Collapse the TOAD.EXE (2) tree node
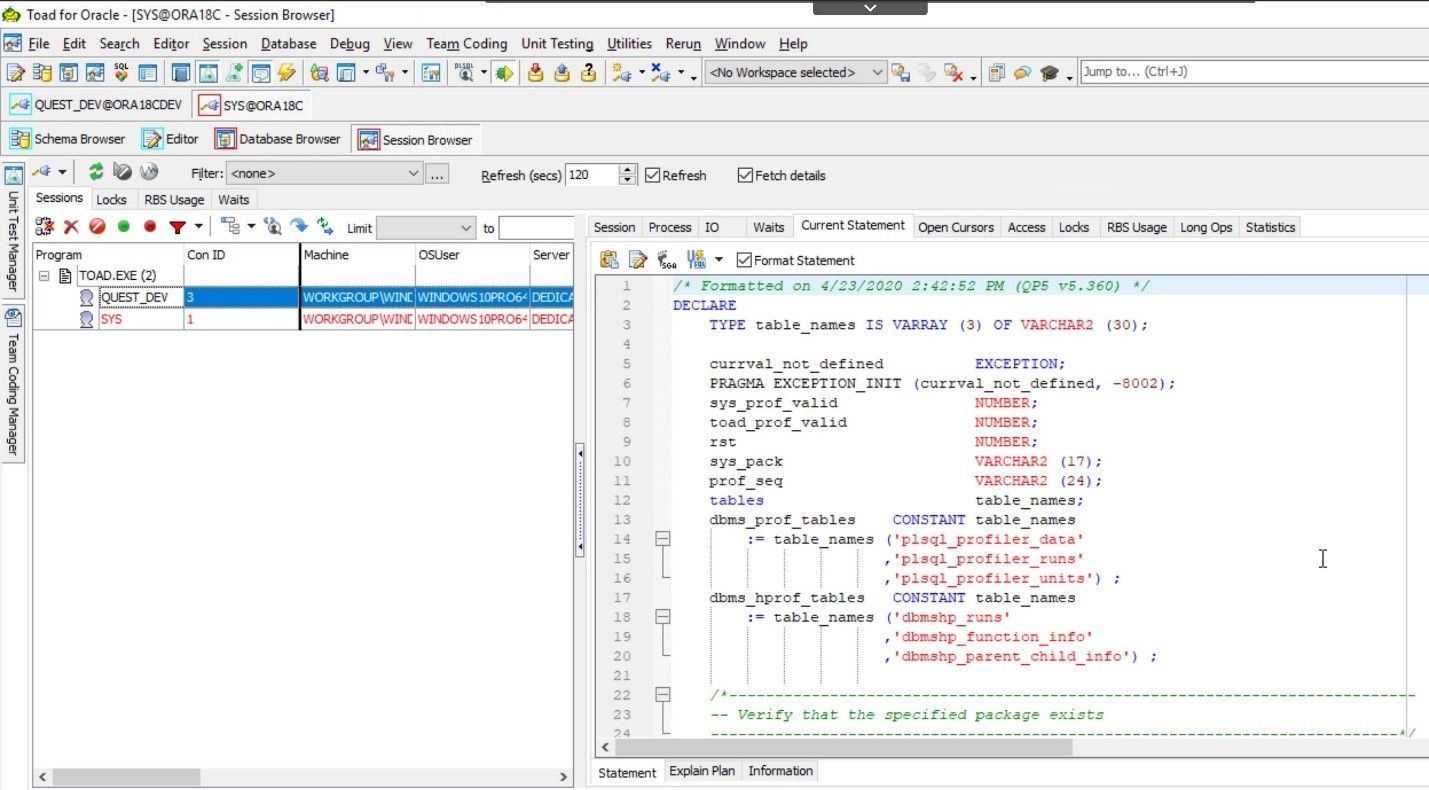1429x790 pixels. point(45,275)
